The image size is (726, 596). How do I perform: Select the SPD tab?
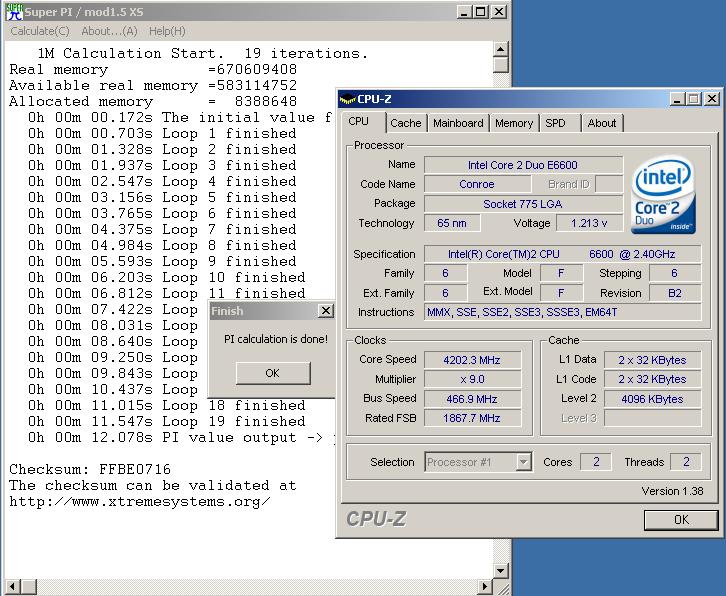click(555, 123)
